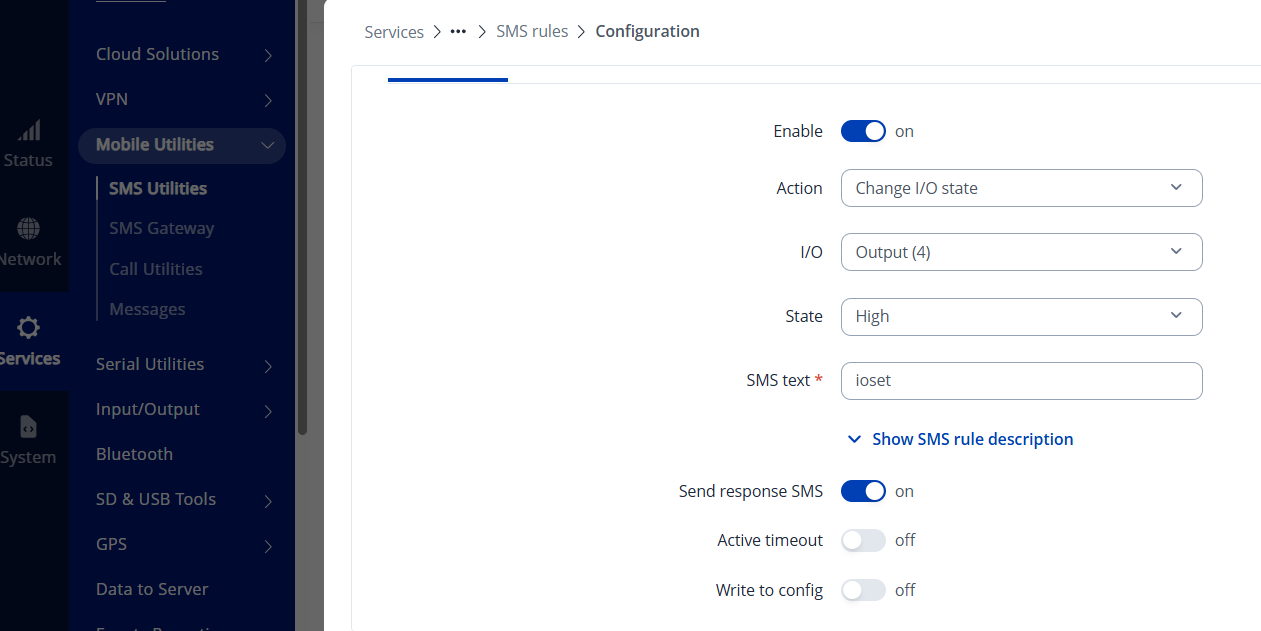The image size is (1261, 631).
Task: Turn on Write to config
Action: point(863,590)
